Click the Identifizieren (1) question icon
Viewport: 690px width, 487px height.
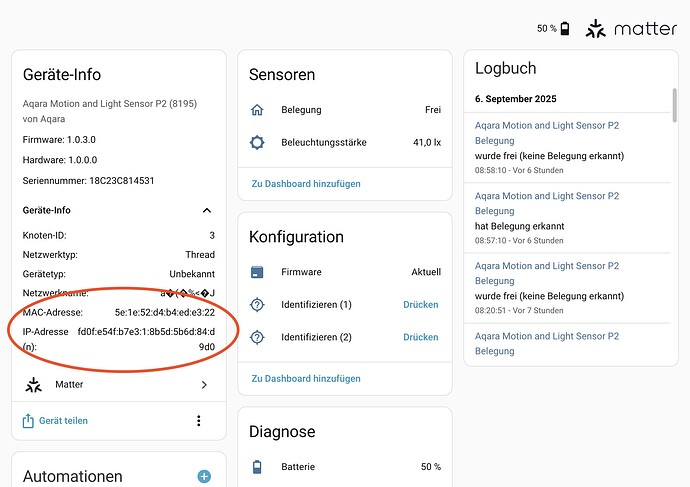point(257,304)
